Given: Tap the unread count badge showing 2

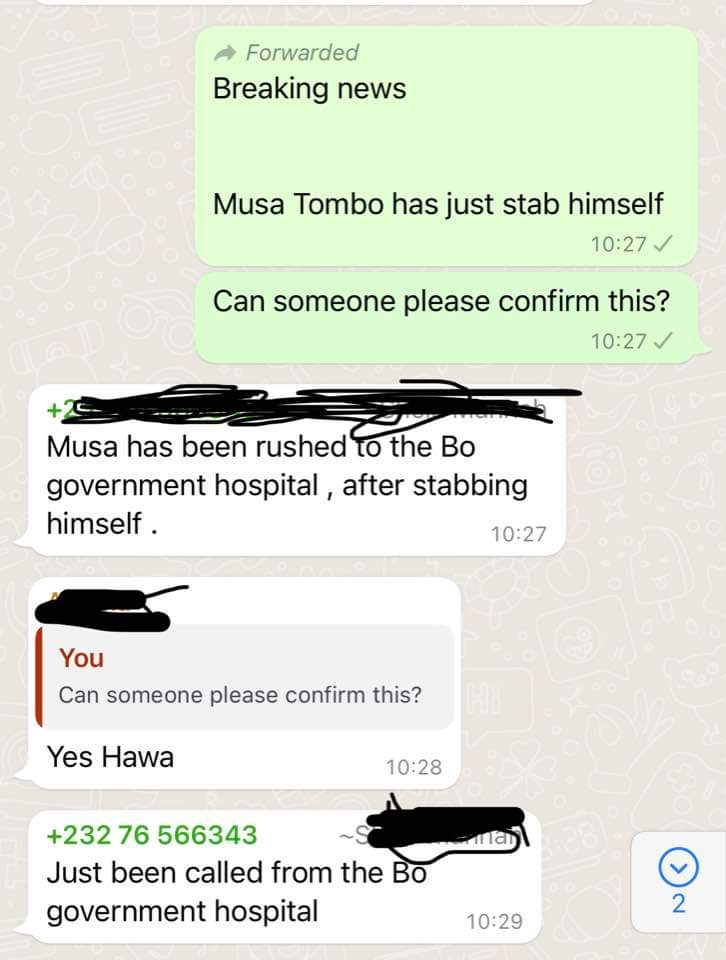Looking at the screenshot, I should click(x=678, y=904).
